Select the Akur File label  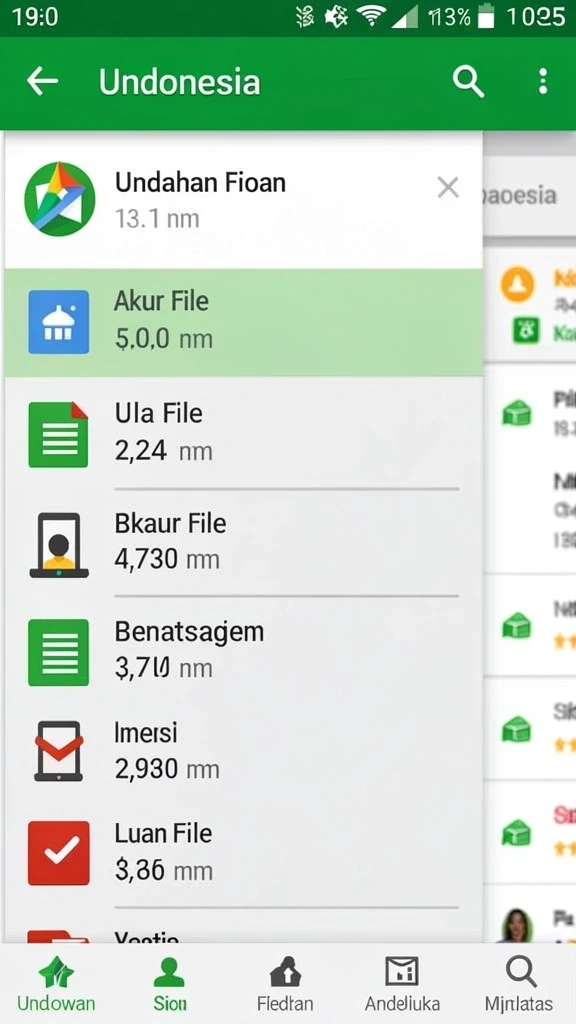(x=161, y=301)
